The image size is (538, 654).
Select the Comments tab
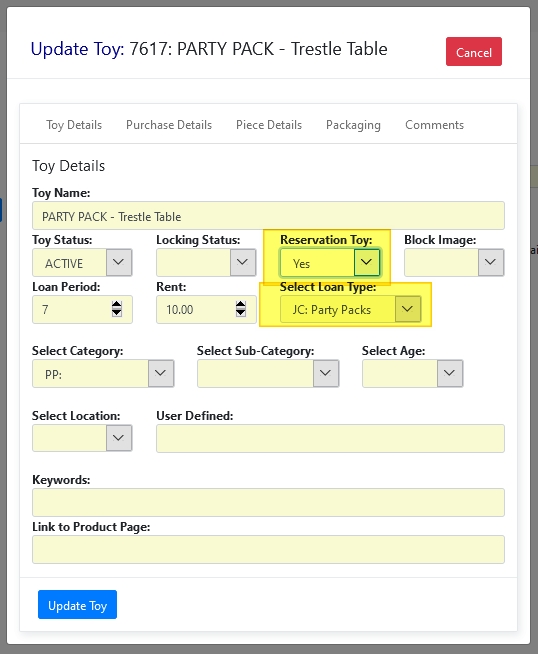(435, 125)
